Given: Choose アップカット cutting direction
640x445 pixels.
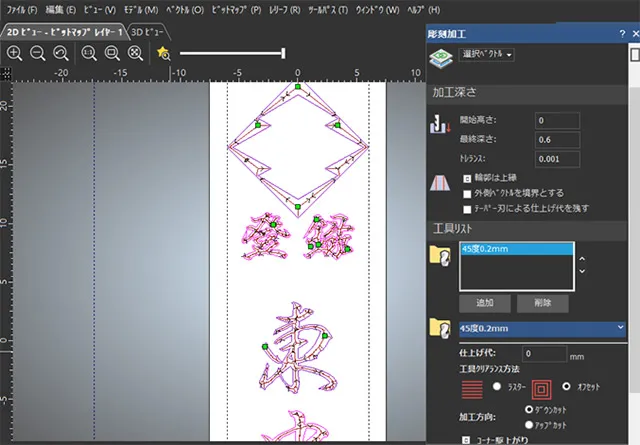Looking at the screenshot, I should pyautogui.click(x=529, y=422).
